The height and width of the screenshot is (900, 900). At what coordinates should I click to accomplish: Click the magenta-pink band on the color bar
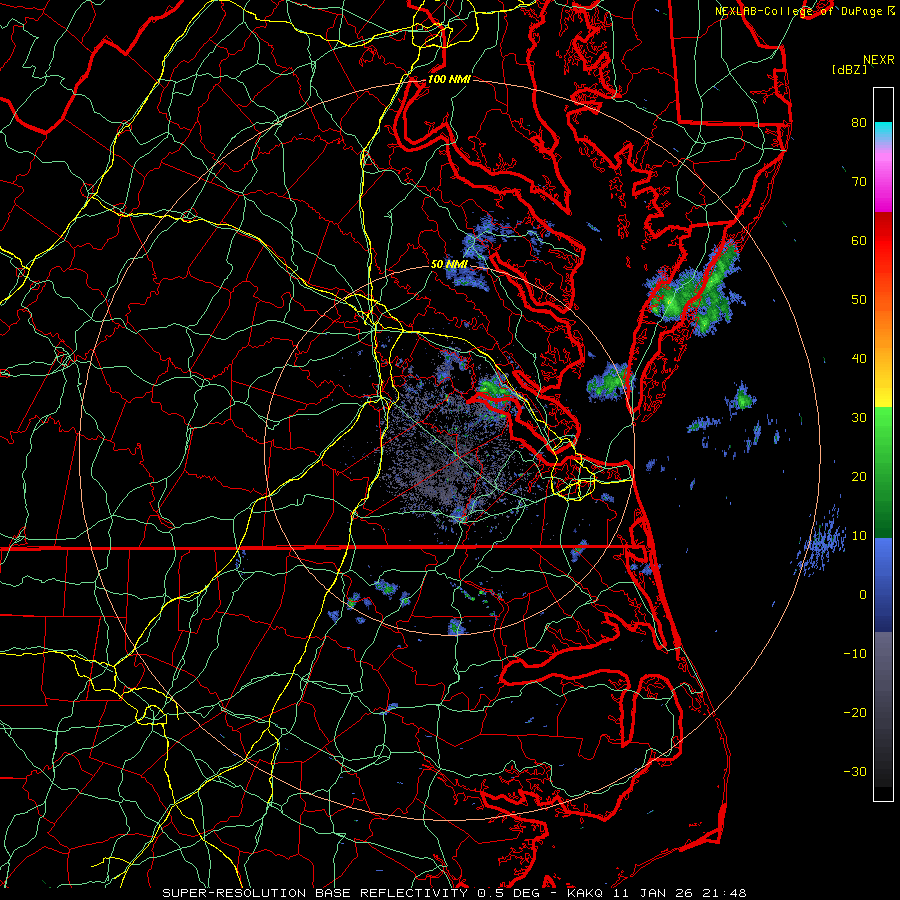coord(883,181)
